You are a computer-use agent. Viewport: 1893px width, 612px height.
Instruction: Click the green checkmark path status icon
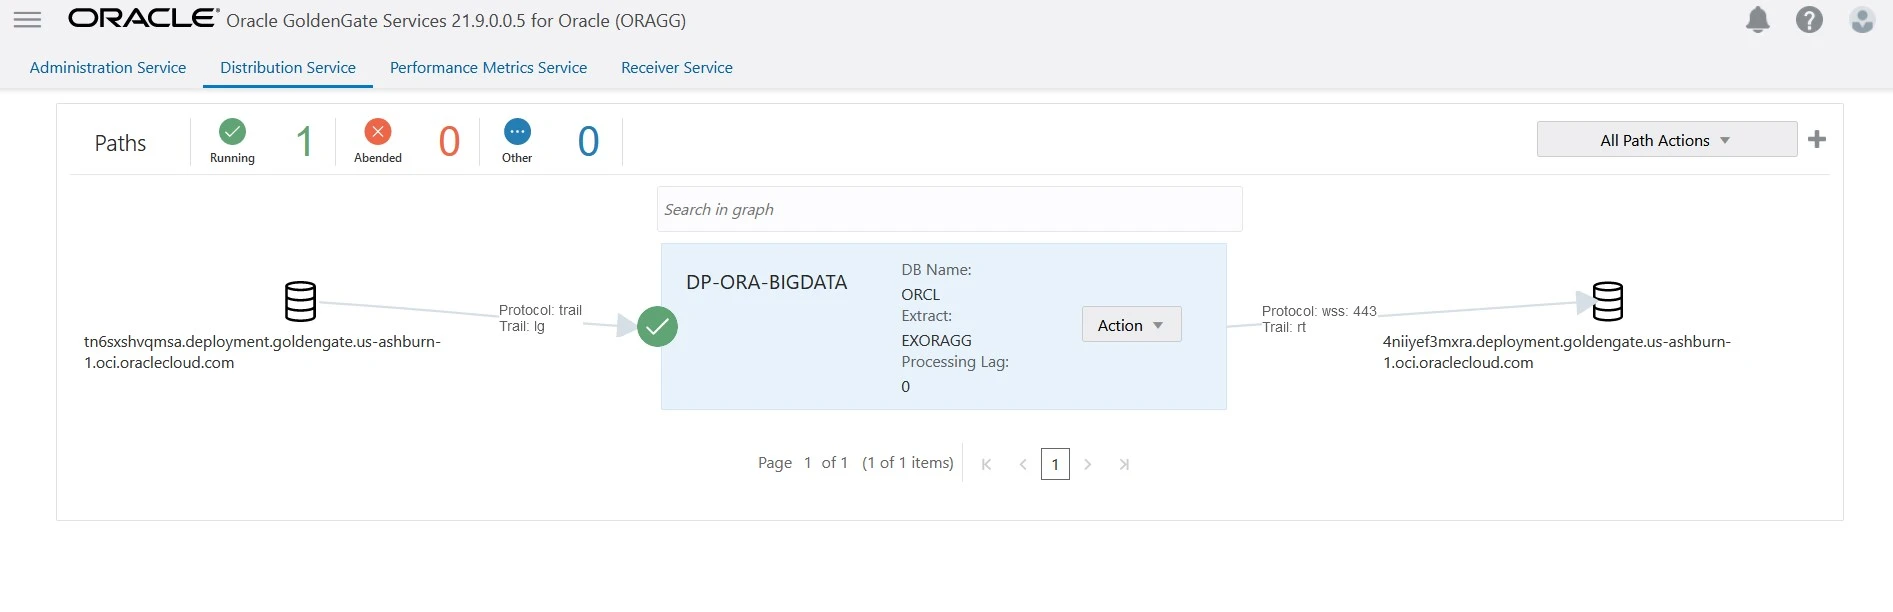(657, 326)
